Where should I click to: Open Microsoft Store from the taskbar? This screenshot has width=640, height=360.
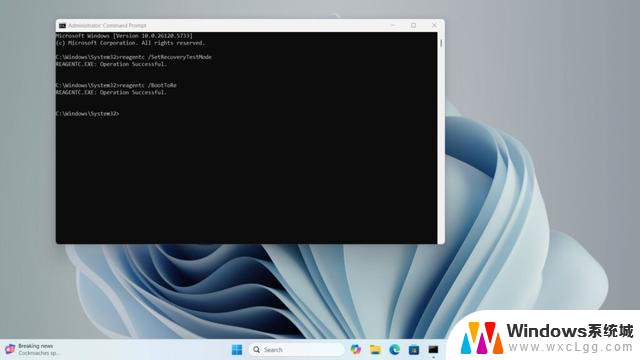tap(414, 350)
